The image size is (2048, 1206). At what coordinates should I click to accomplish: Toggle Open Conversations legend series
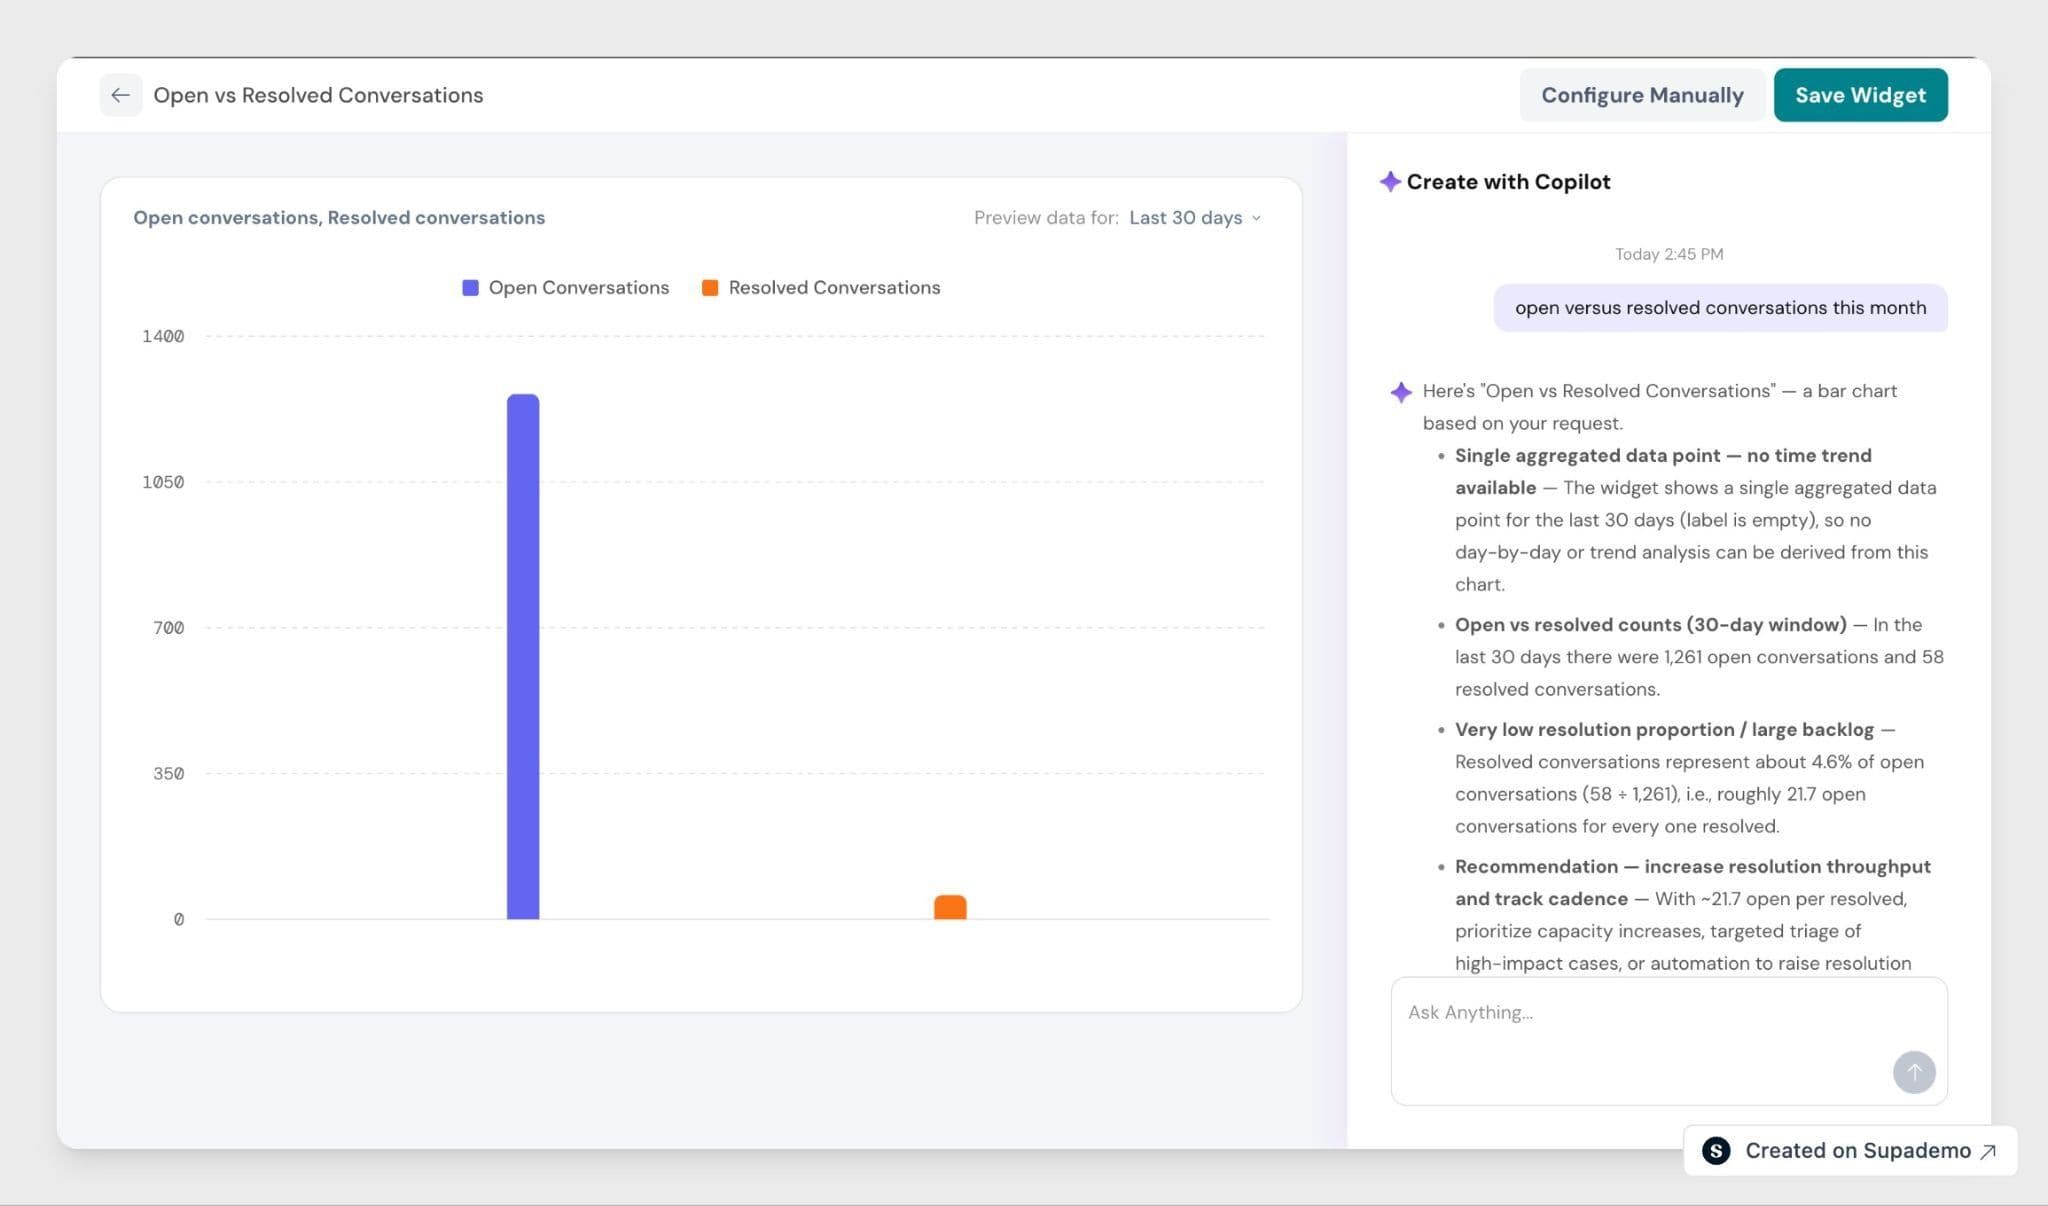565,288
